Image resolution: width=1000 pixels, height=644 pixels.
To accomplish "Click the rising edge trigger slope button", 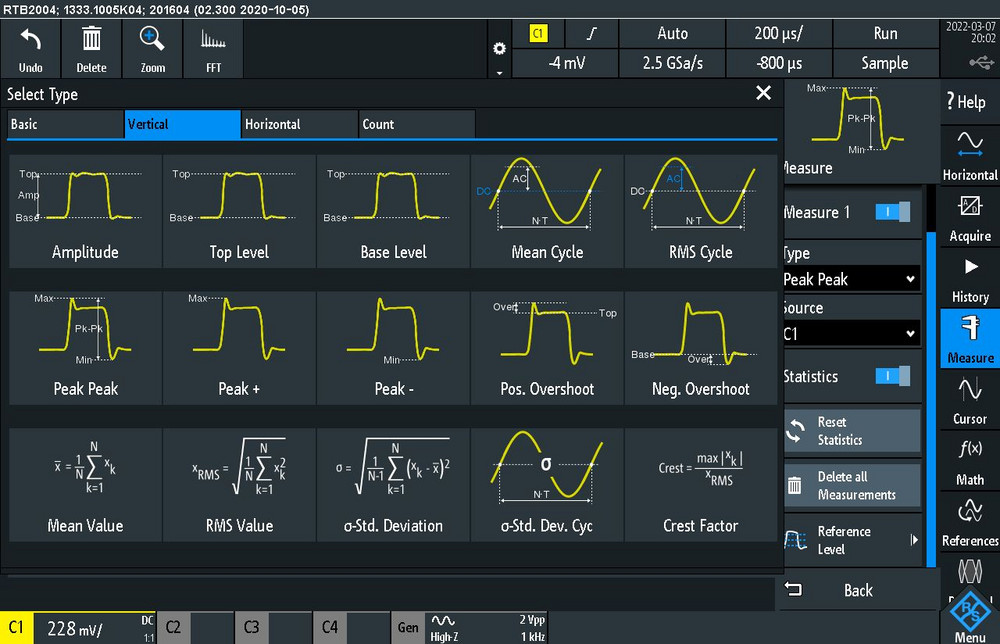I will tap(592, 34).
